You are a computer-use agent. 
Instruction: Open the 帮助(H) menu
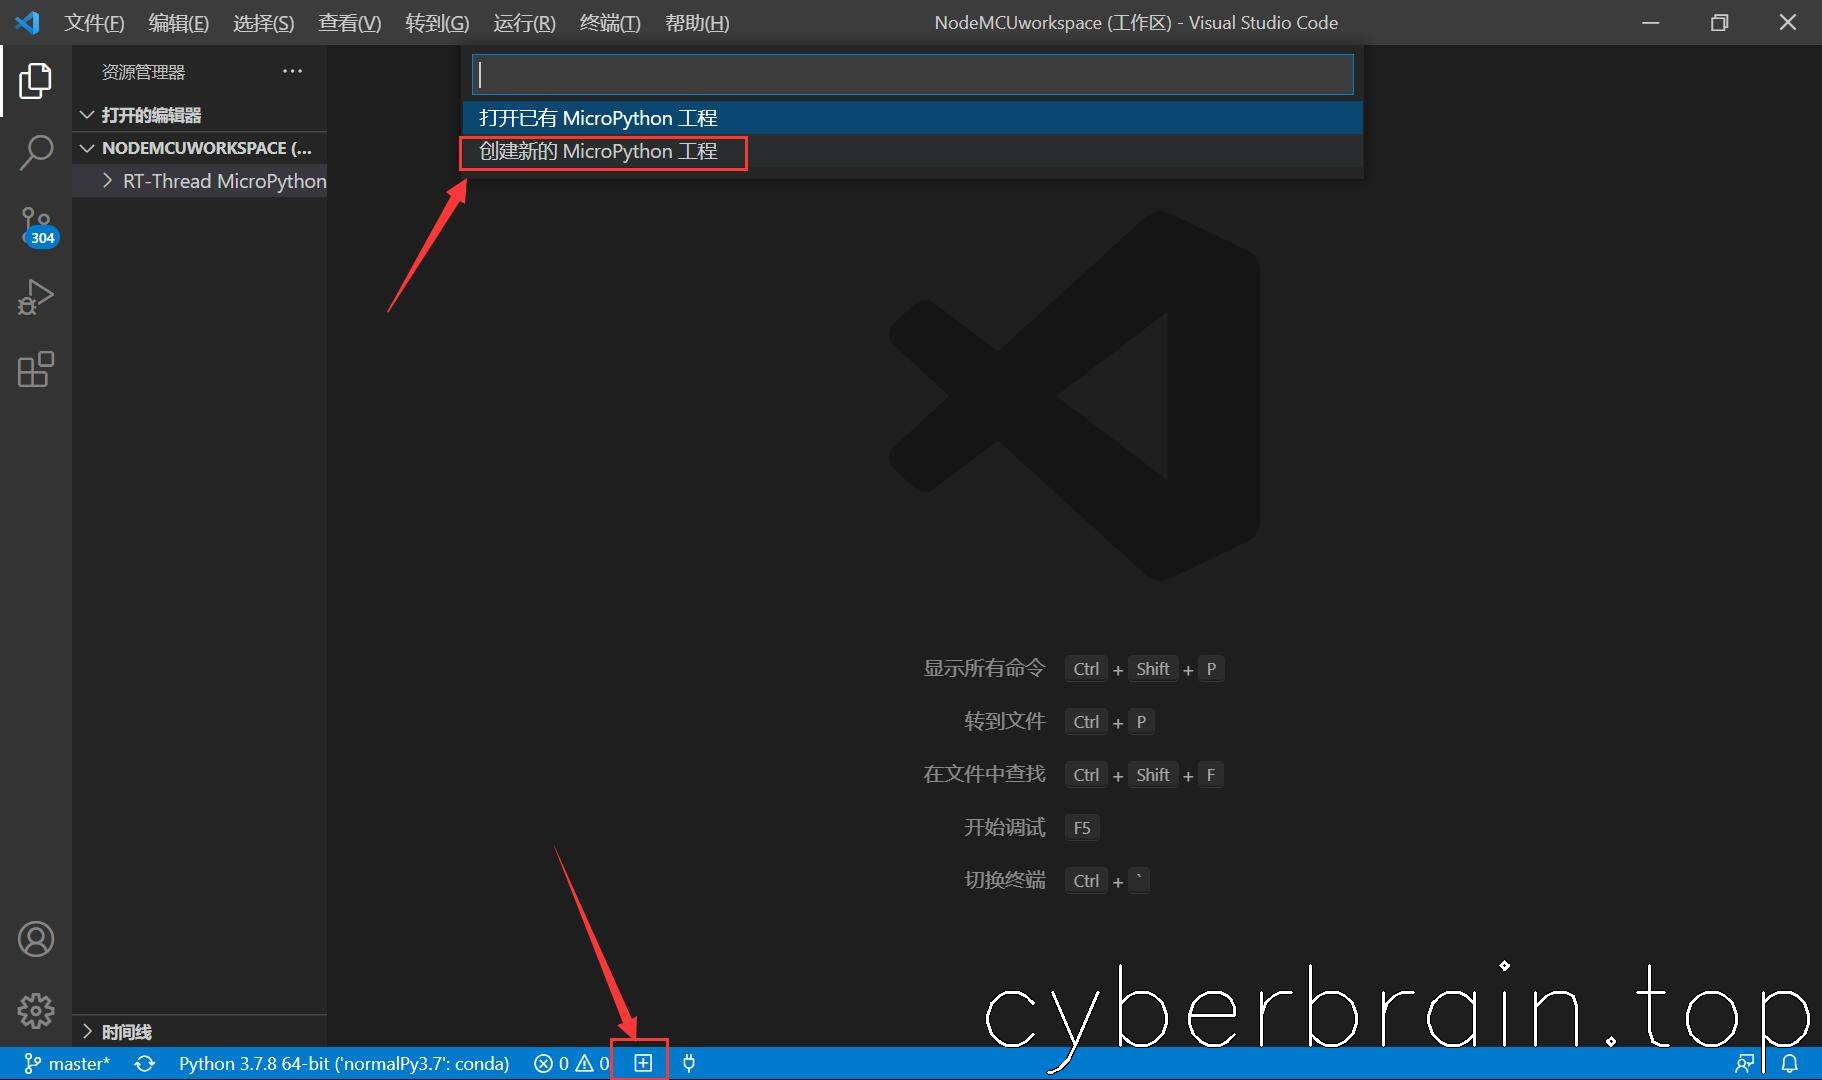[x=697, y=23]
